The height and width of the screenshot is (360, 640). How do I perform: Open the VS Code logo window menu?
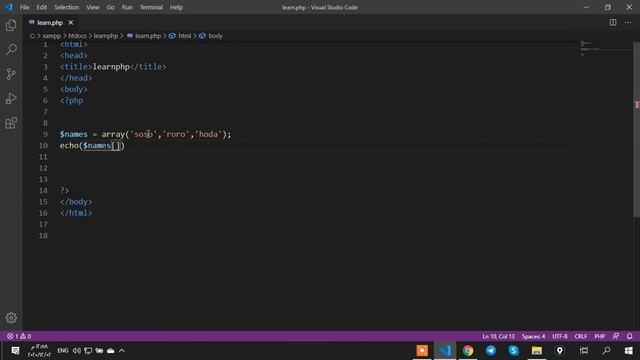(x=9, y=7)
